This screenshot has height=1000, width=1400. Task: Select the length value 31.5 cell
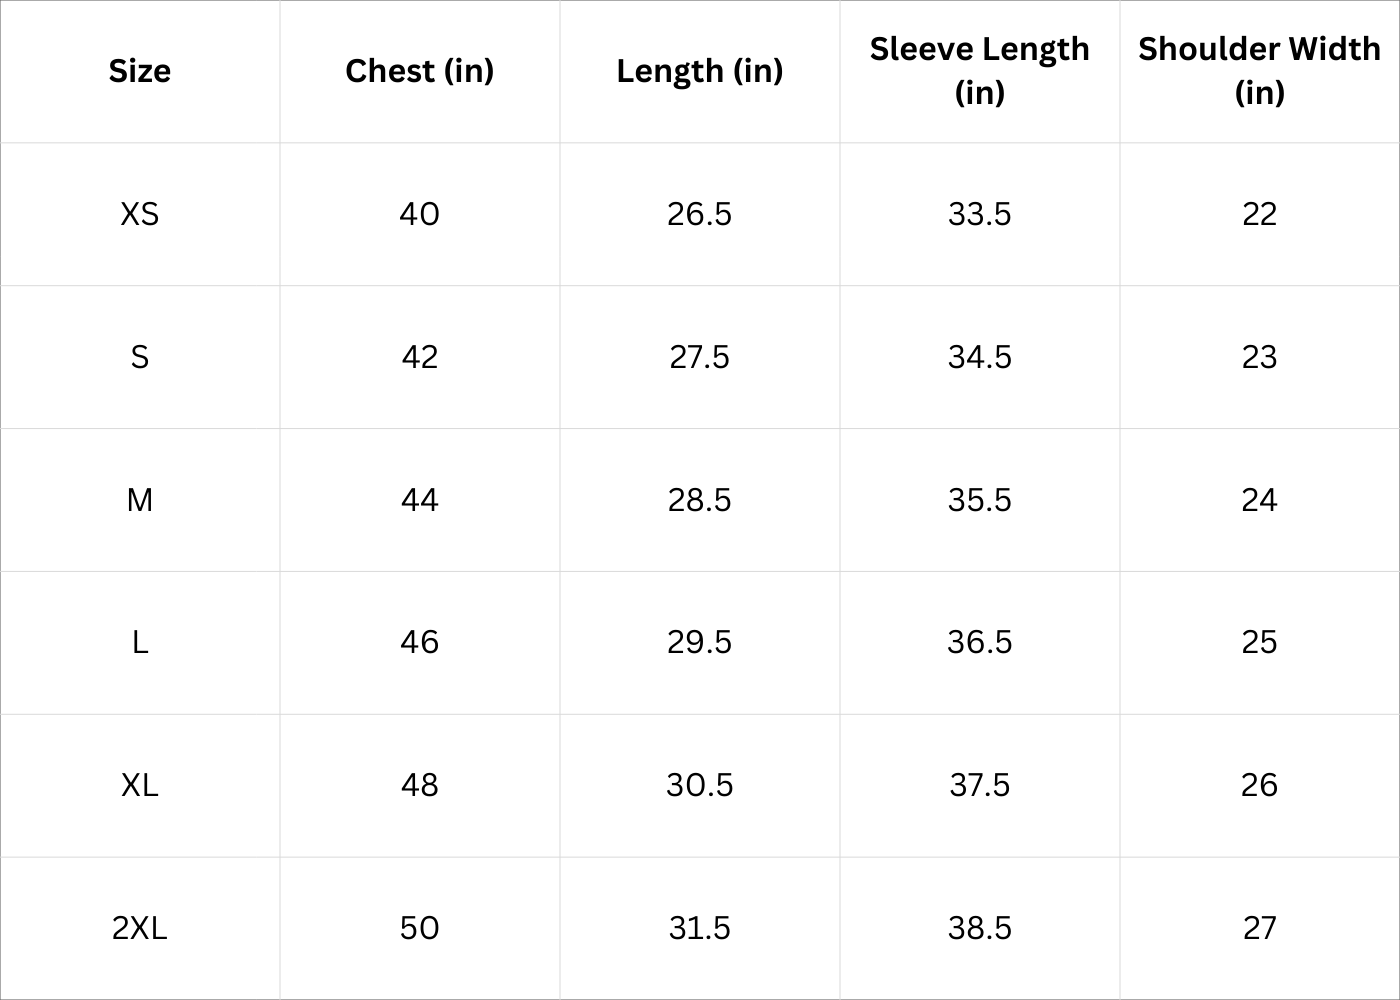point(700,928)
